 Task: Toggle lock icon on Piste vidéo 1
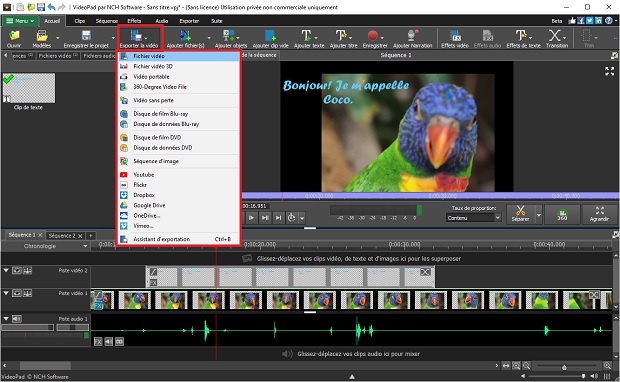(x=27, y=293)
